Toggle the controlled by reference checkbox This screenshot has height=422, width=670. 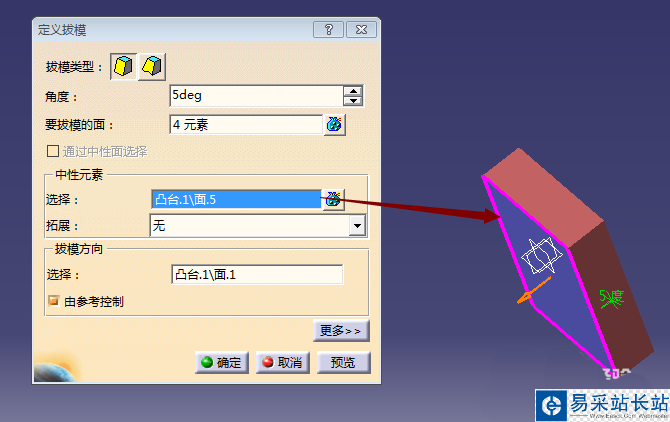click(53, 301)
